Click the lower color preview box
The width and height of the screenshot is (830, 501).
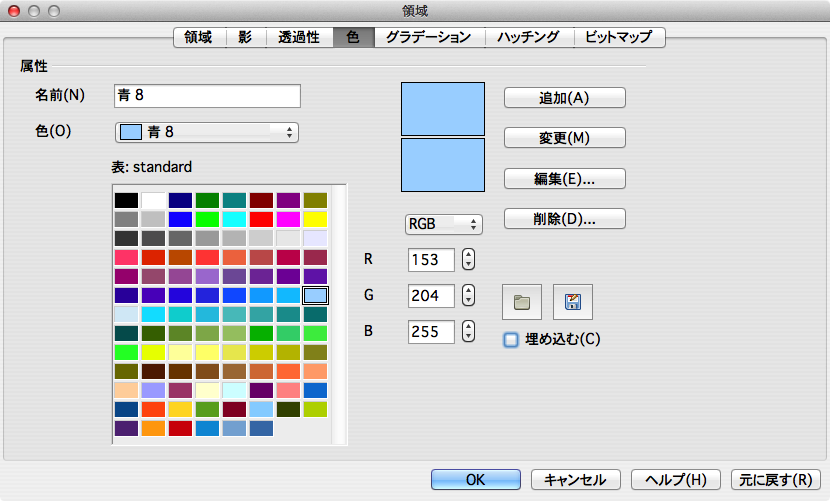pyautogui.click(x=443, y=165)
